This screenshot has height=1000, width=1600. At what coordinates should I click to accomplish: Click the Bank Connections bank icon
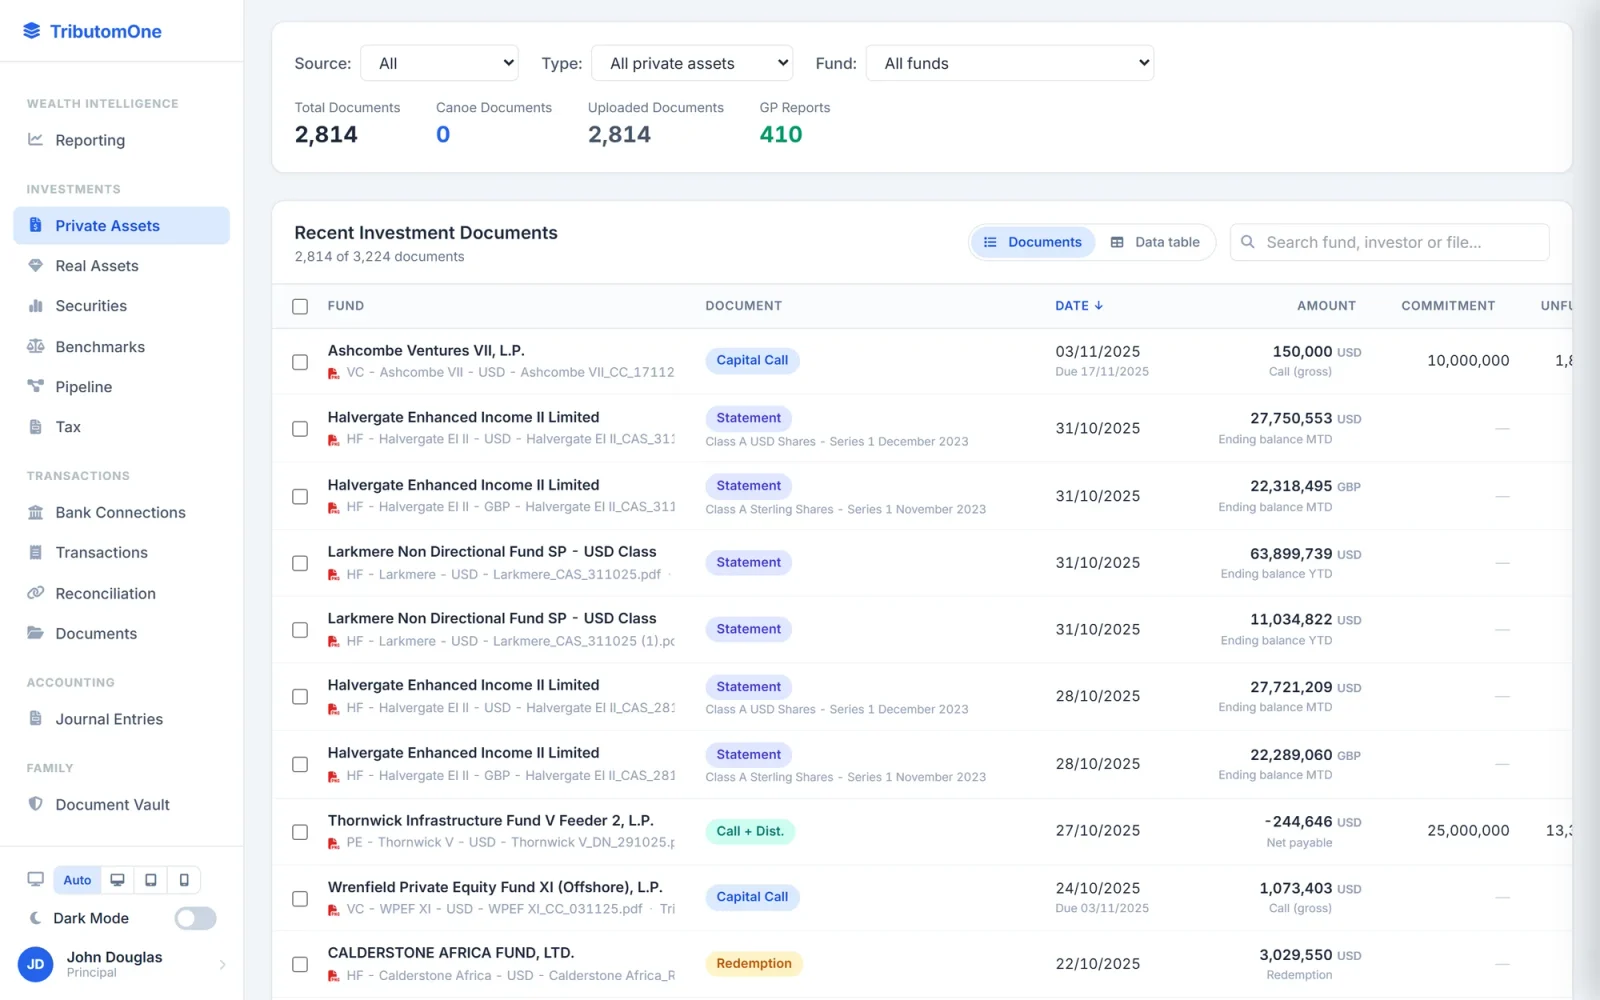point(36,513)
